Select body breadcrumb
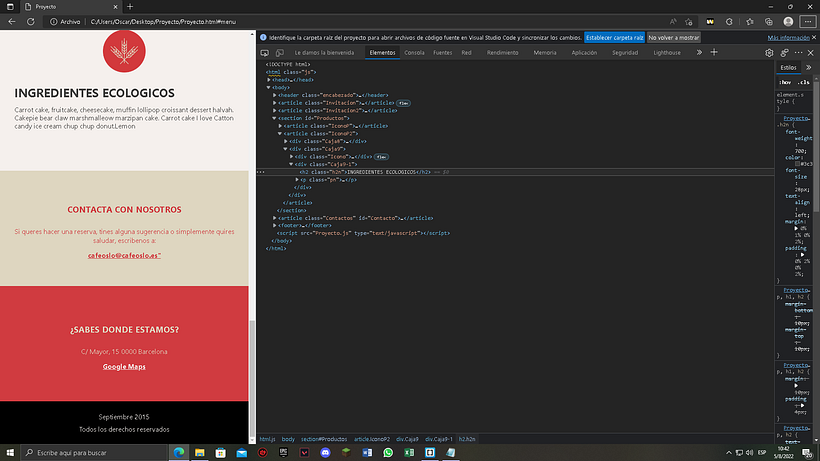Screen dimensions: 820x461 (288, 439)
